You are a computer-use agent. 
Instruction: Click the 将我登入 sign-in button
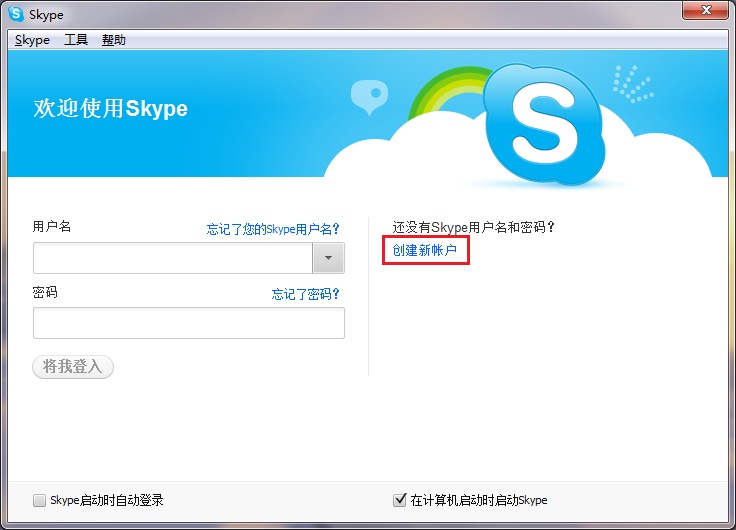(73, 367)
